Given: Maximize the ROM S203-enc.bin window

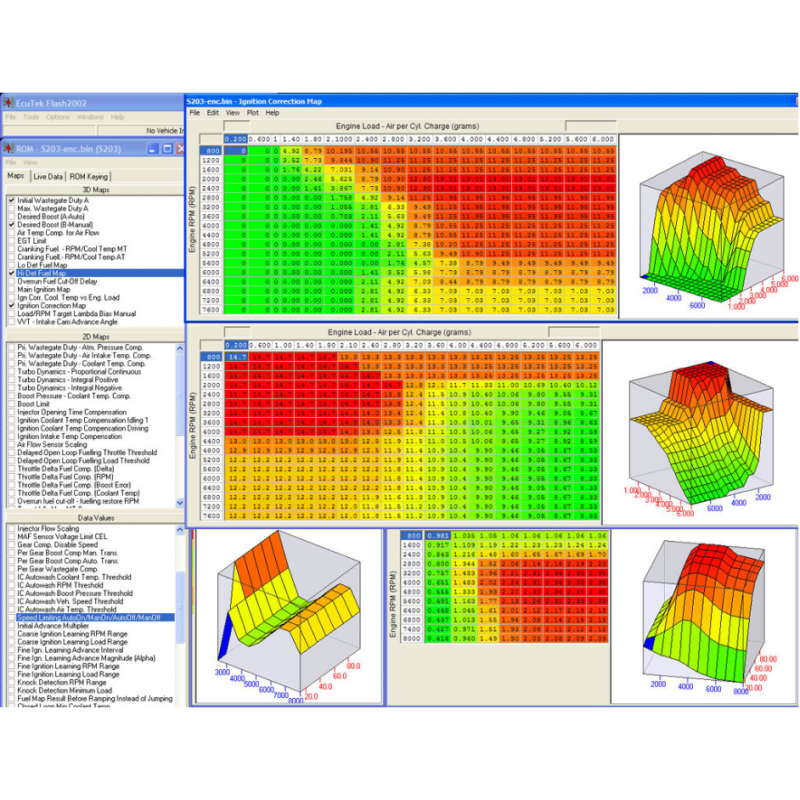Looking at the screenshot, I should pyautogui.click(x=168, y=149).
